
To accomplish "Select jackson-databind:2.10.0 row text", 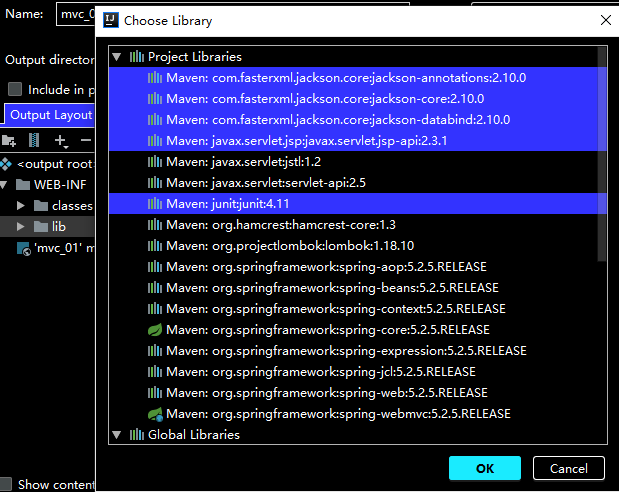I will pyautogui.click(x=338, y=120).
